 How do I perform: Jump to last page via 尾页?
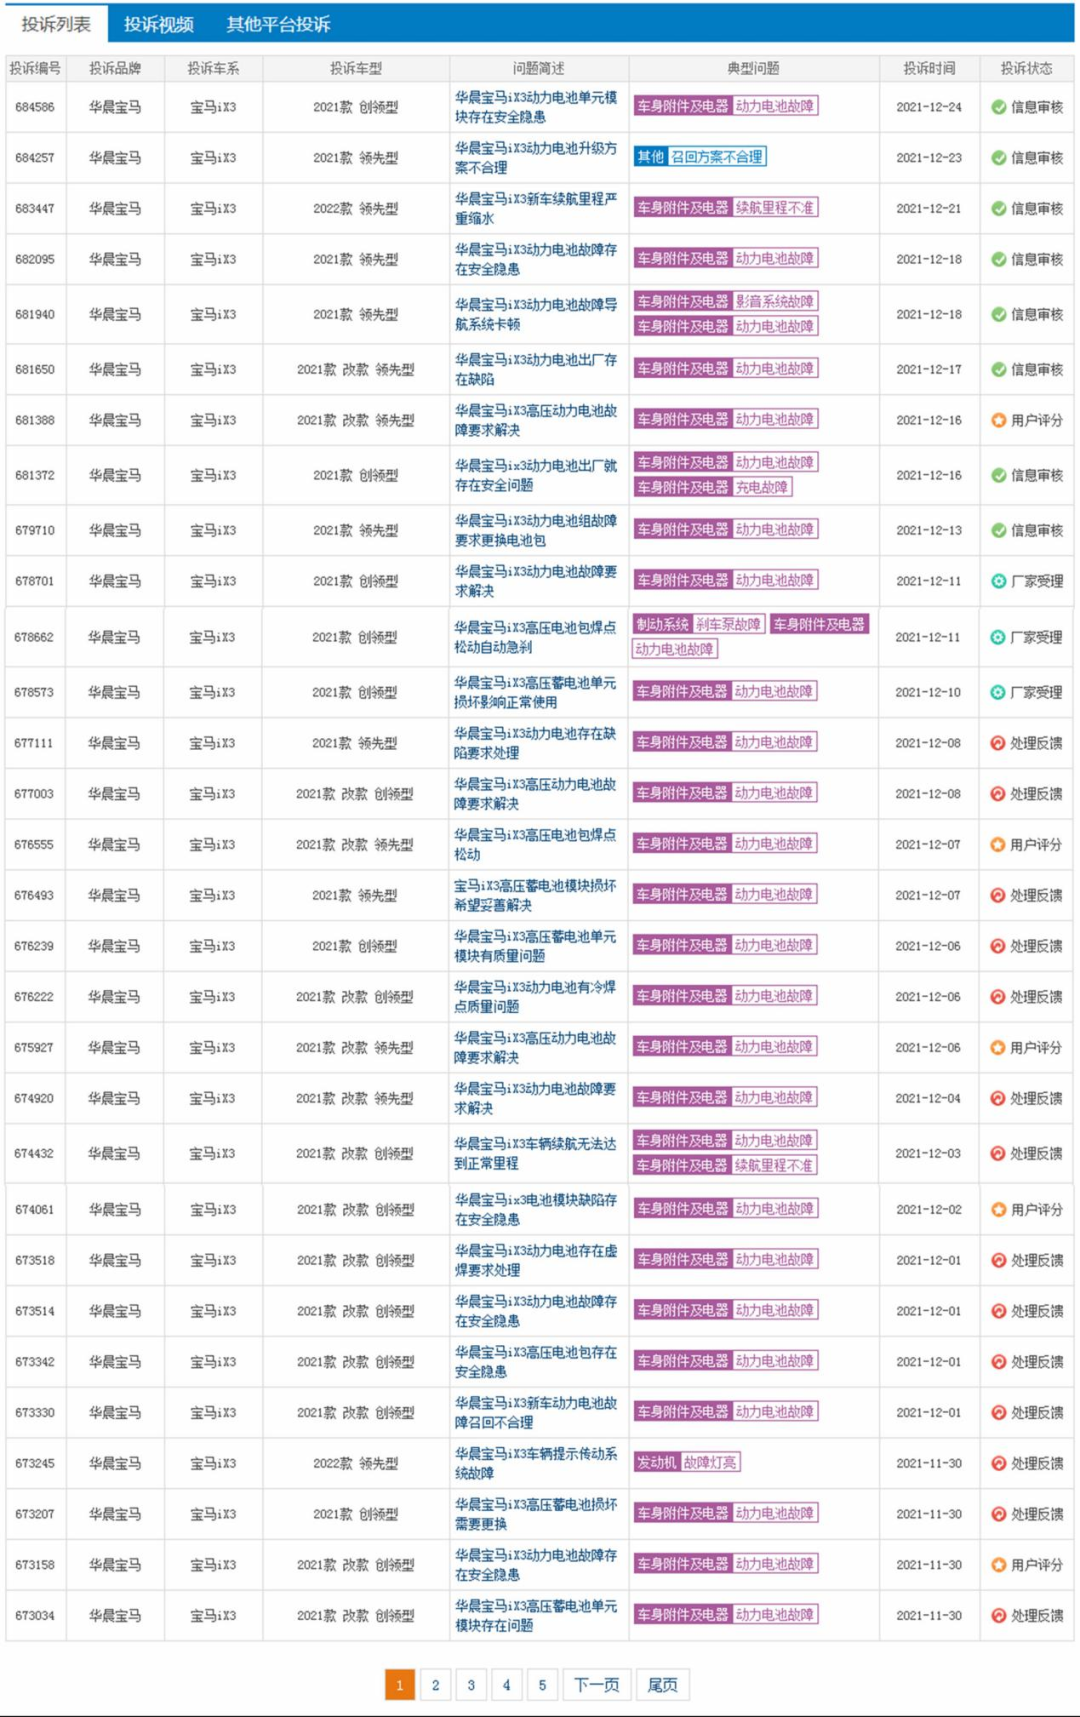663,1685
